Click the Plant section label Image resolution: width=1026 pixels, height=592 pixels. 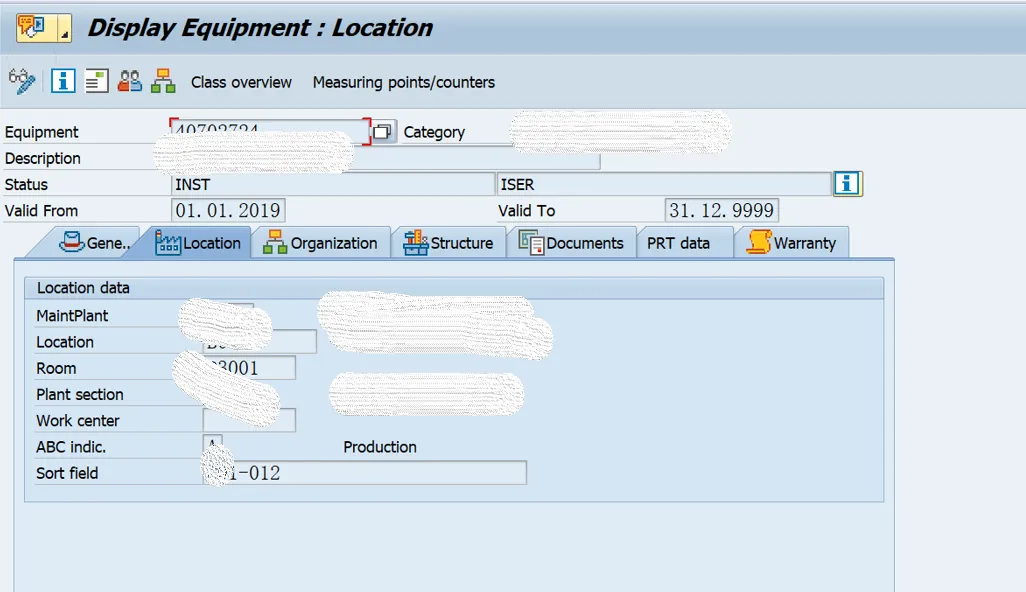(80, 394)
